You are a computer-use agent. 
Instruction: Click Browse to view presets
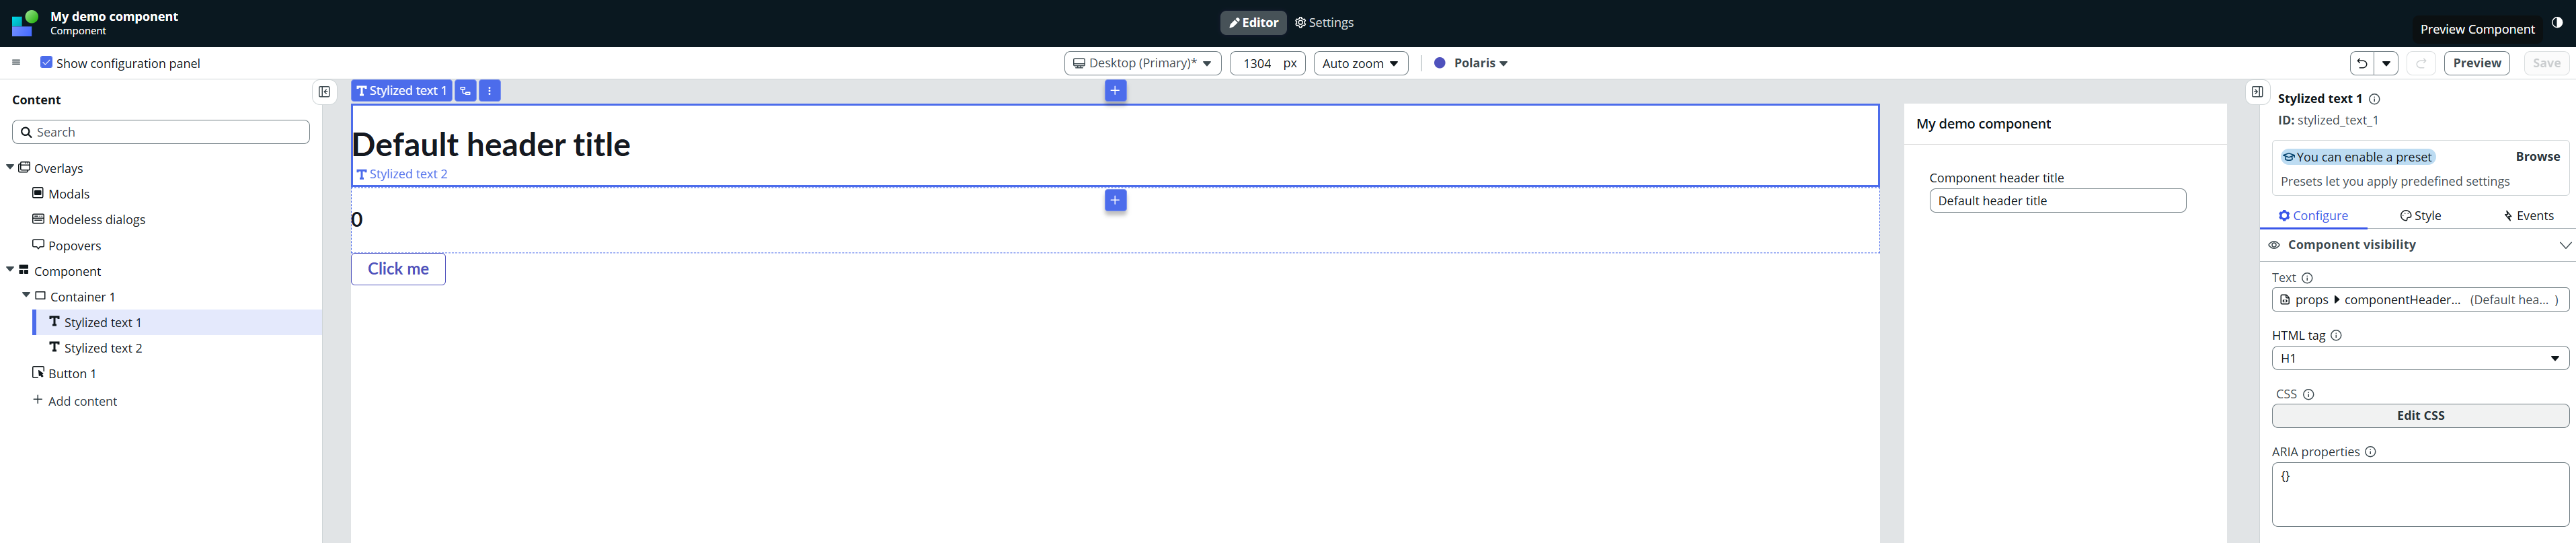pos(2537,157)
